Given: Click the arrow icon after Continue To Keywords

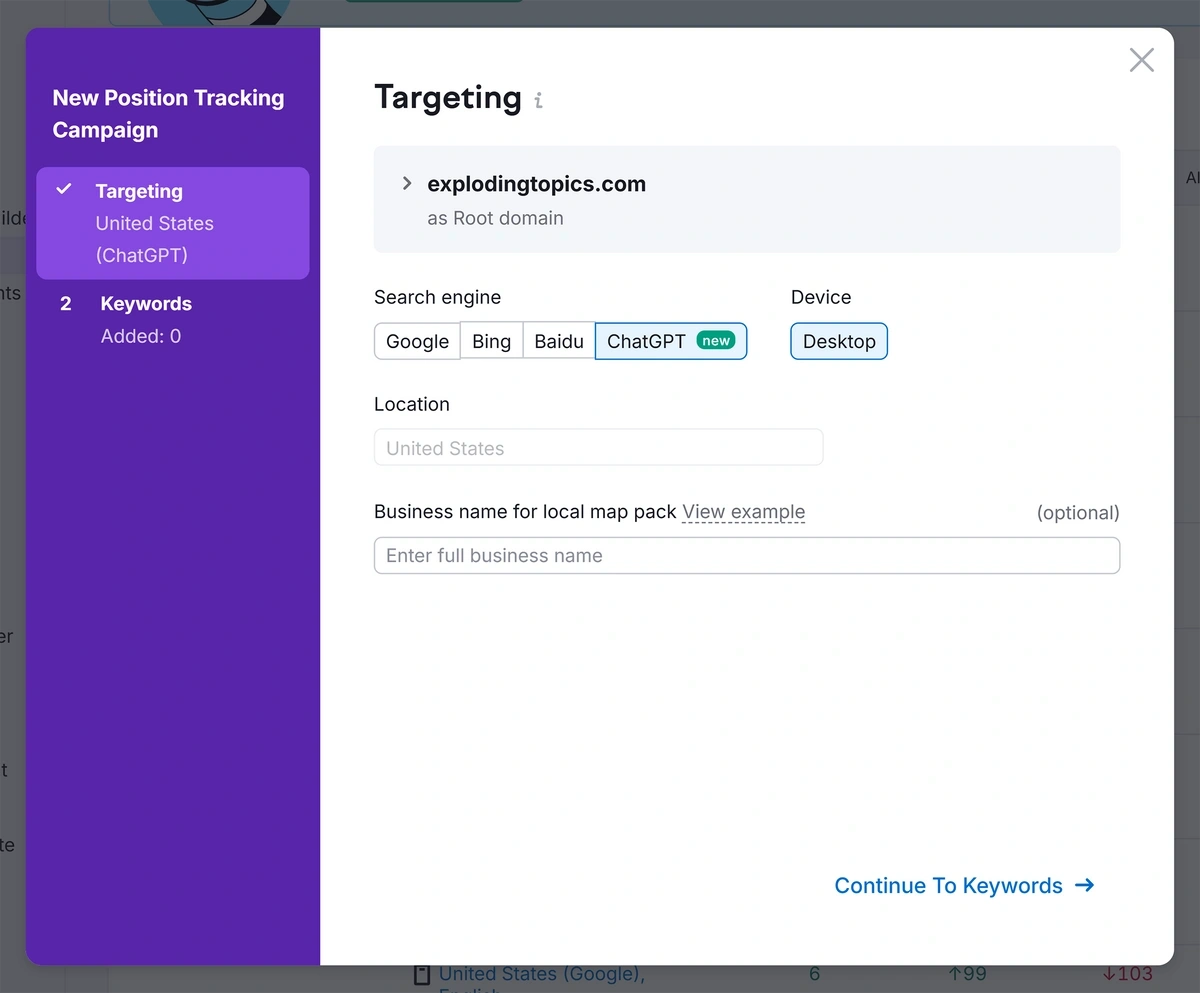Looking at the screenshot, I should [1084, 885].
